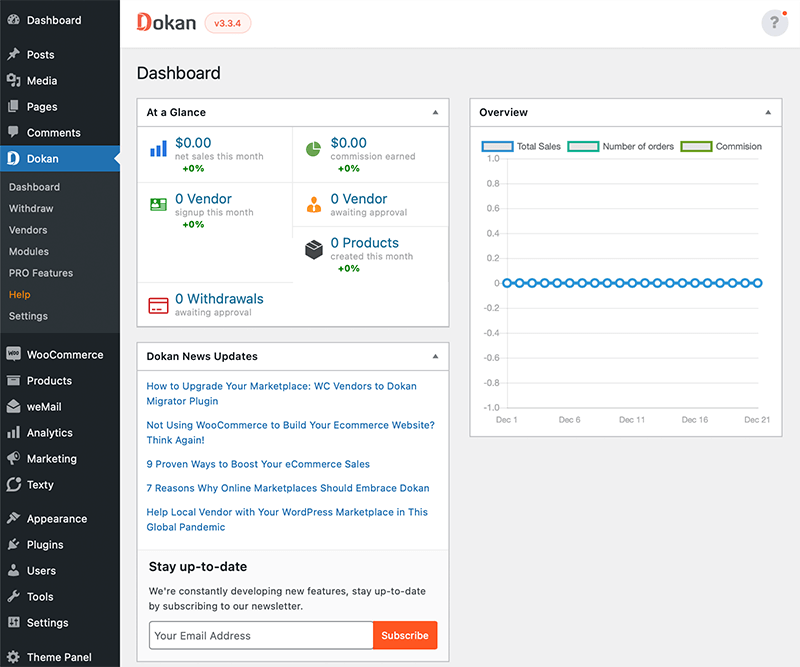The height and width of the screenshot is (667, 800).
Task: Click the 'Stay up-to-date' heading
Action: [198, 566]
